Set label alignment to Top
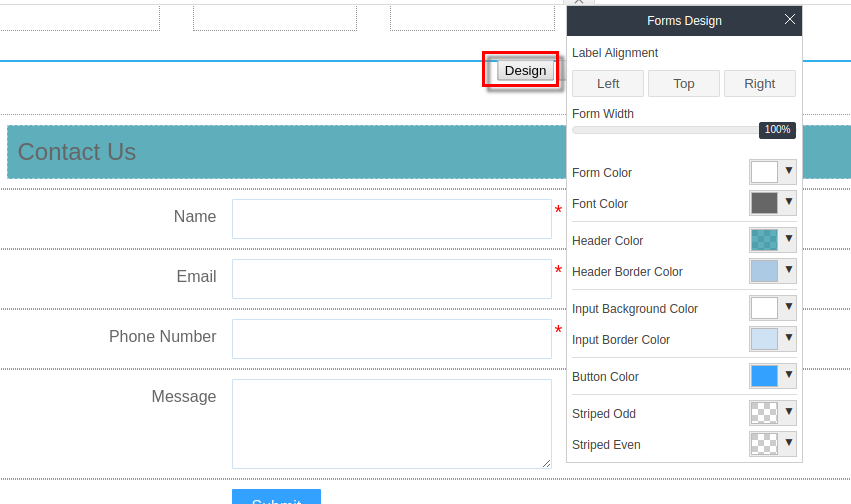 (x=684, y=84)
